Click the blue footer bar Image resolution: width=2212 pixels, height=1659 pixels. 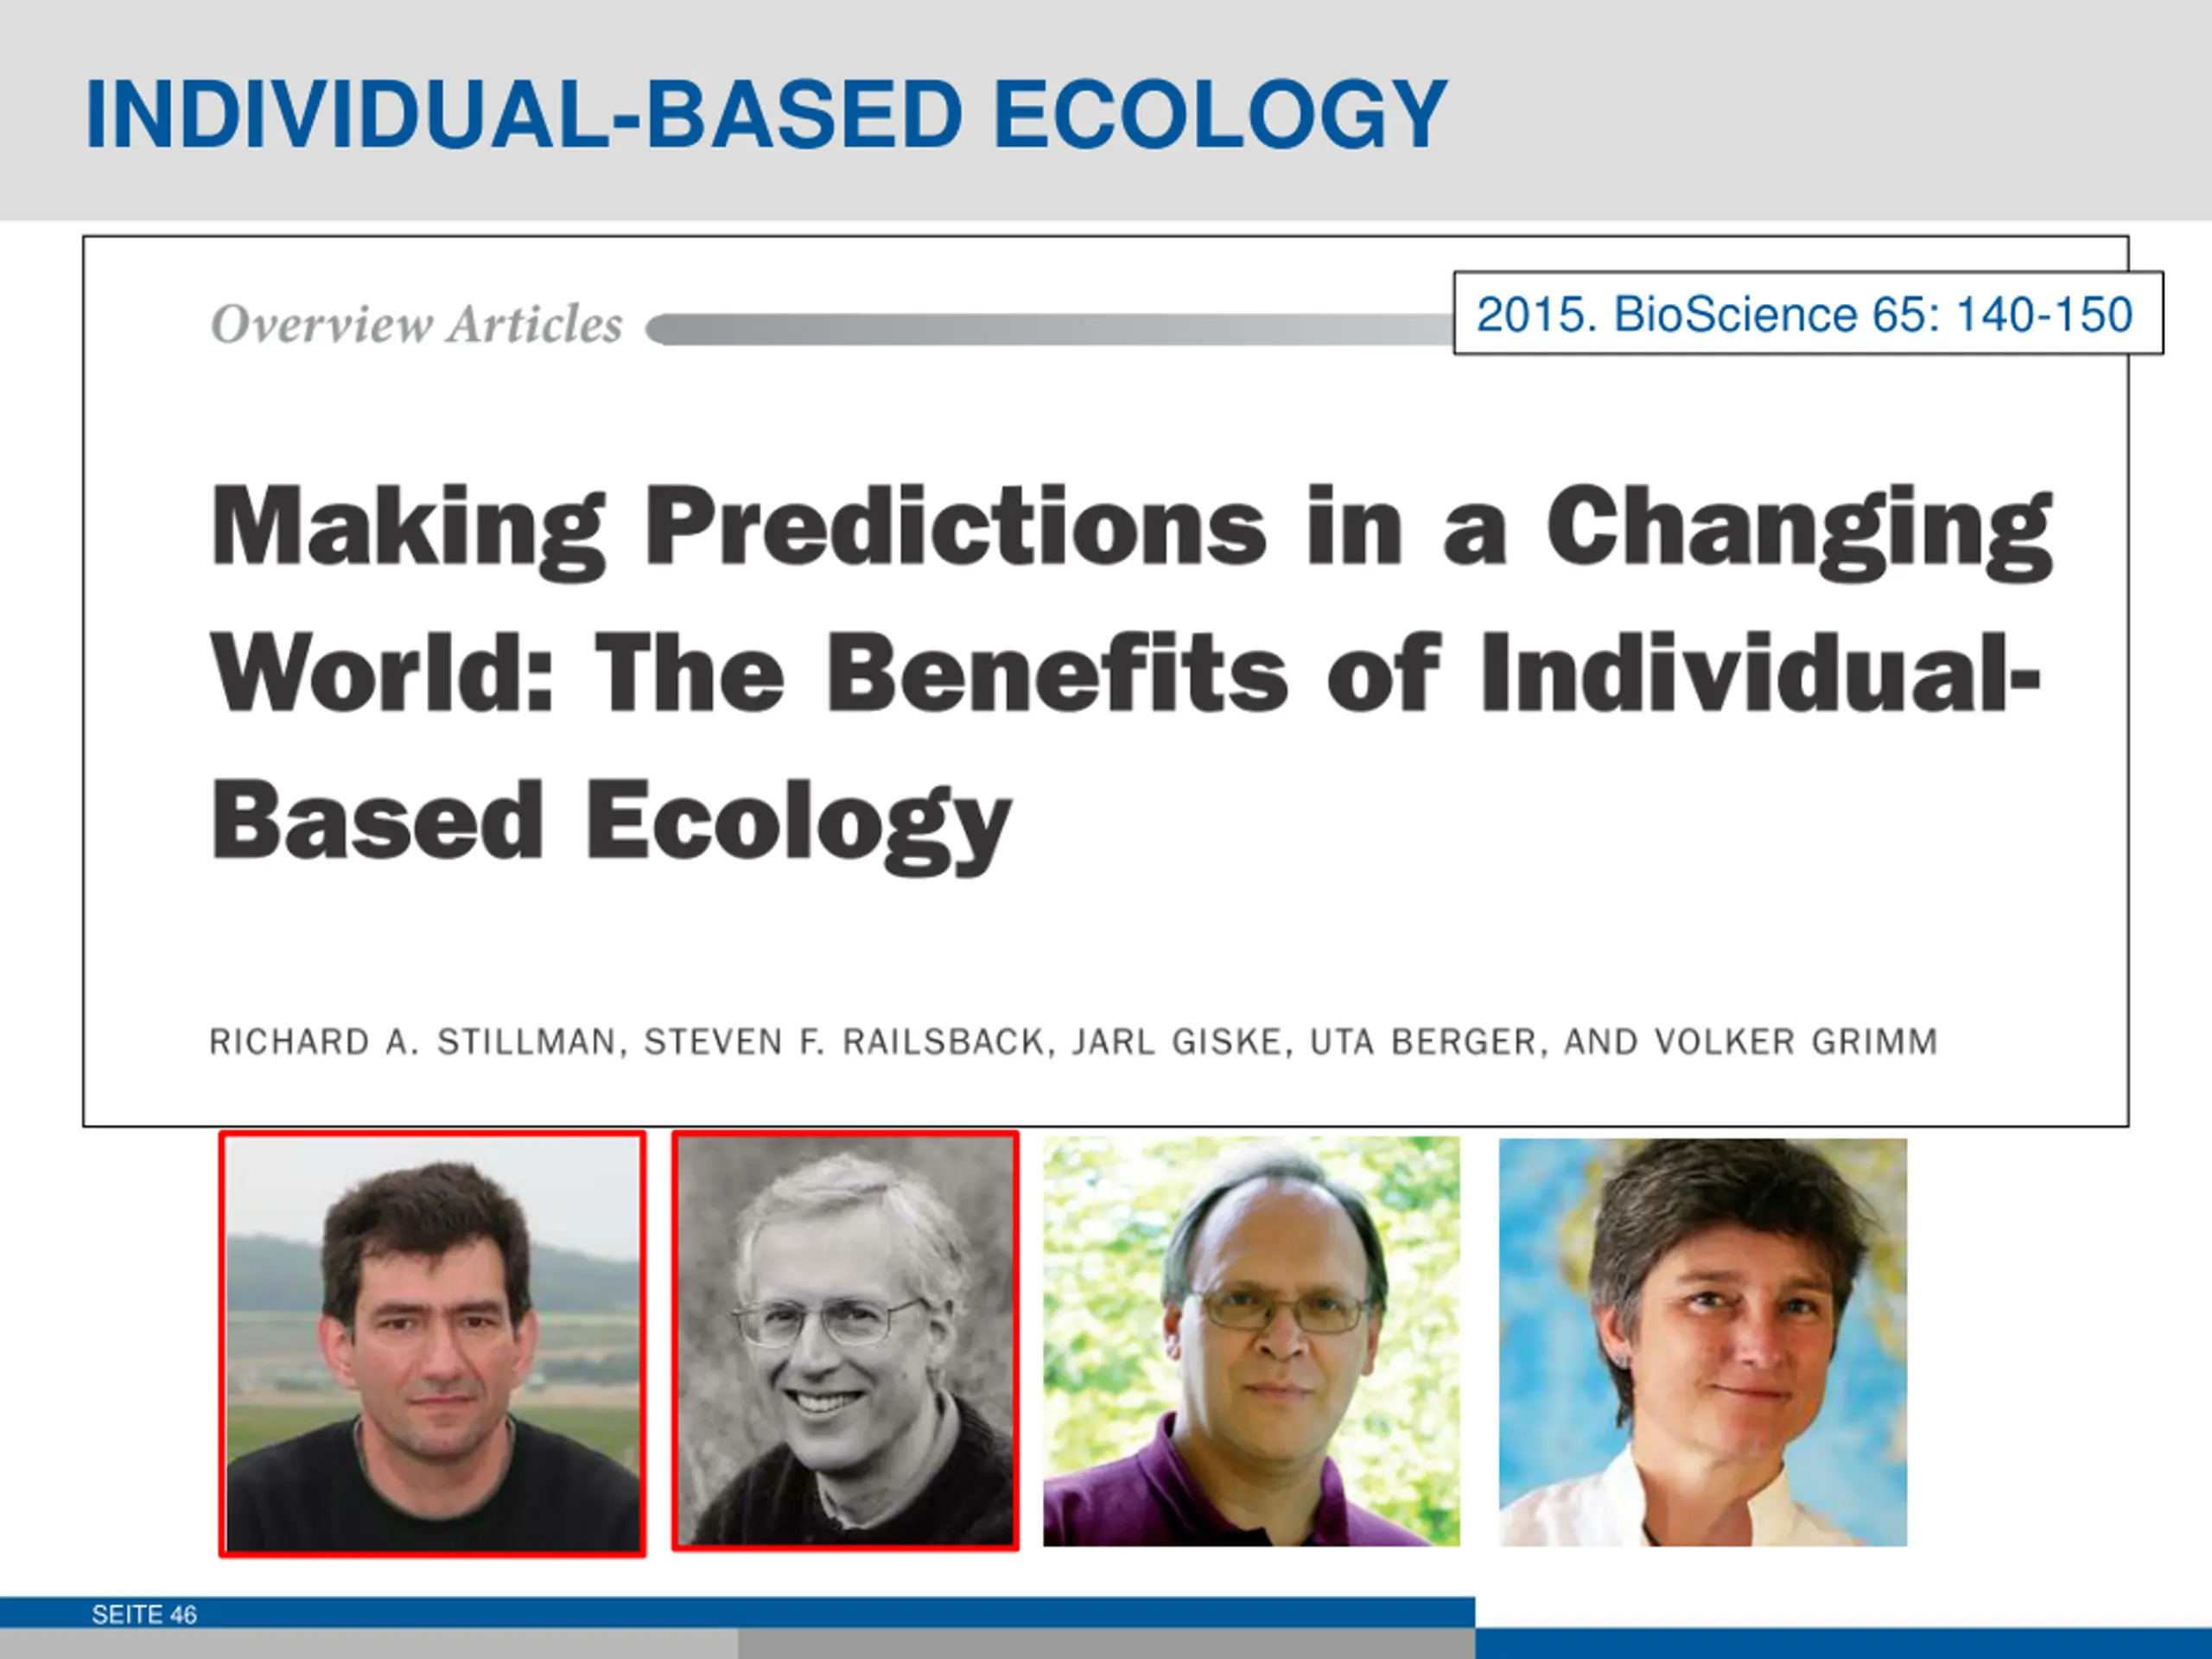(737, 1613)
